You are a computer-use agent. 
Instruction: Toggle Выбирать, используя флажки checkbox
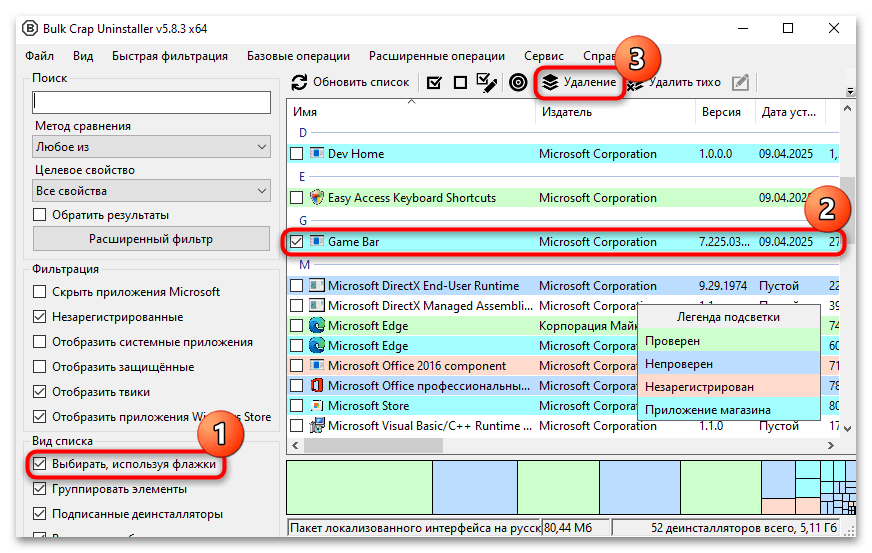[x=39, y=463]
